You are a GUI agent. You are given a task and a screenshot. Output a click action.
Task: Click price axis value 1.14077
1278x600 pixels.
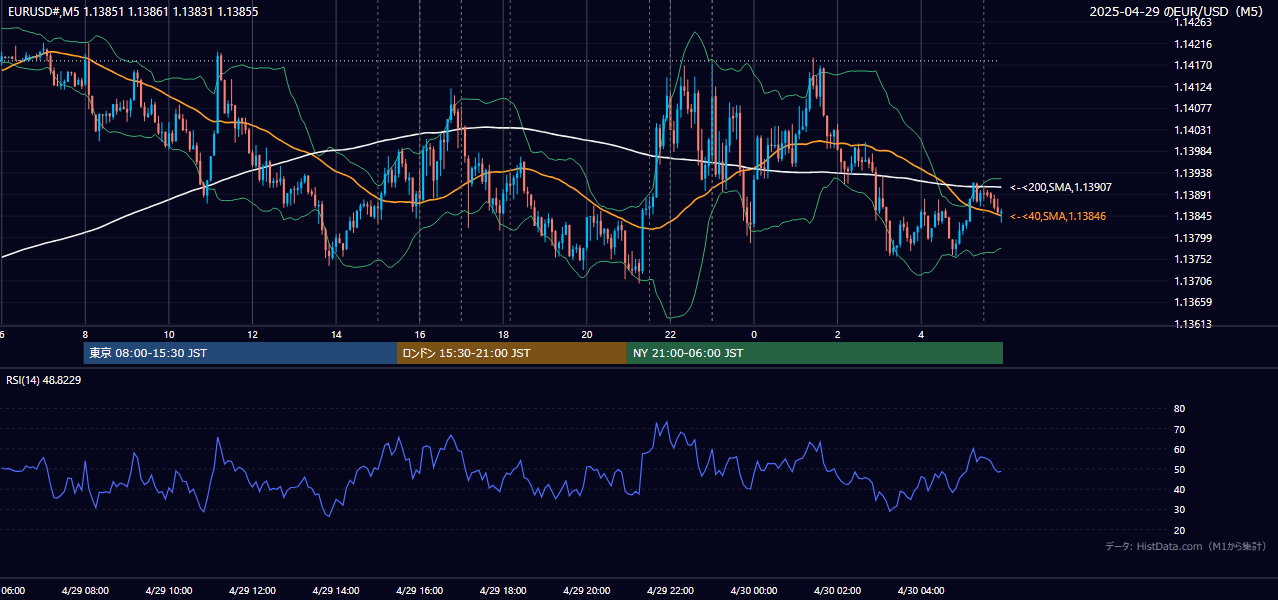(1192, 108)
